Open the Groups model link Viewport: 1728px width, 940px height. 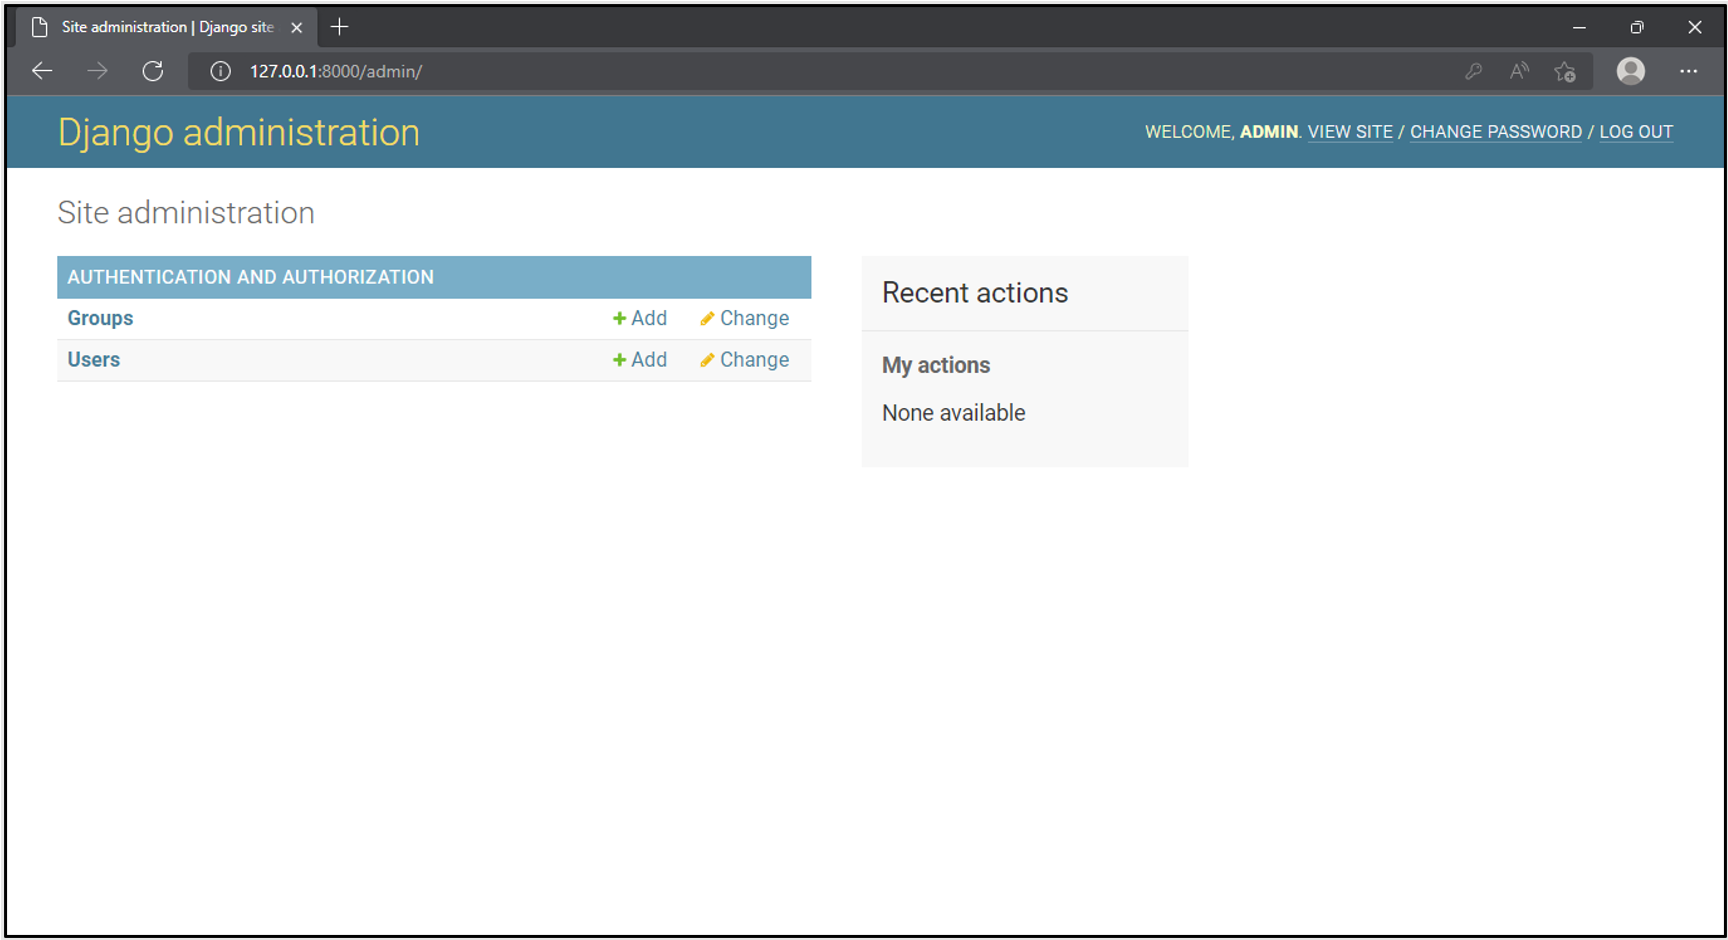point(100,318)
